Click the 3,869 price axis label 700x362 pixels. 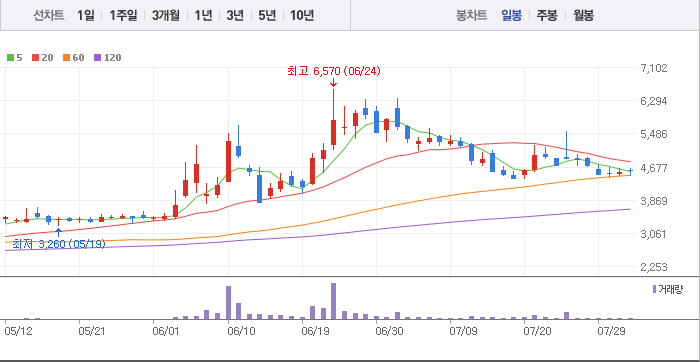click(654, 201)
